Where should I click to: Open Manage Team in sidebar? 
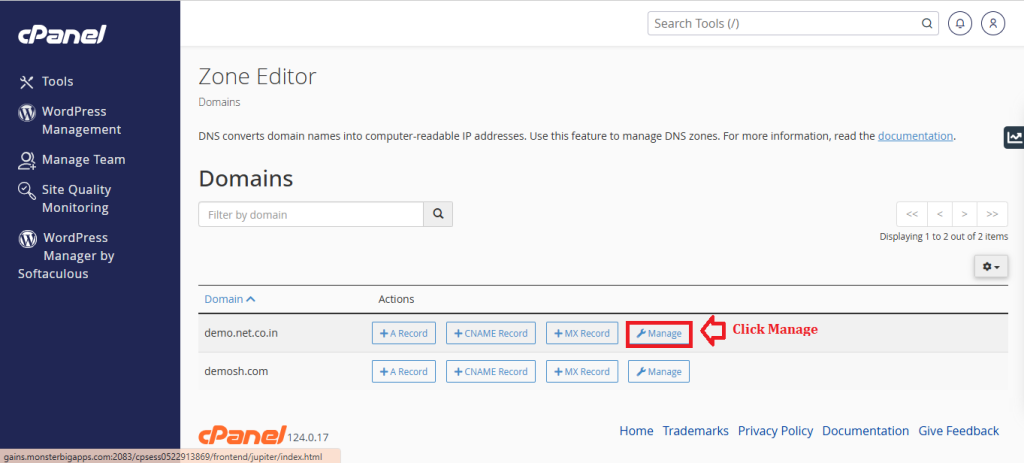(x=83, y=160)
